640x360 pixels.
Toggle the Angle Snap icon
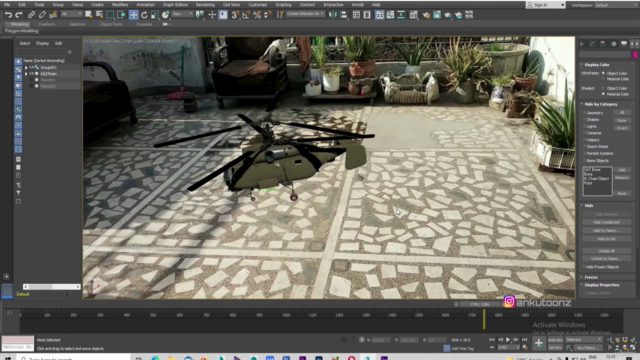click(x=246, y=15)
